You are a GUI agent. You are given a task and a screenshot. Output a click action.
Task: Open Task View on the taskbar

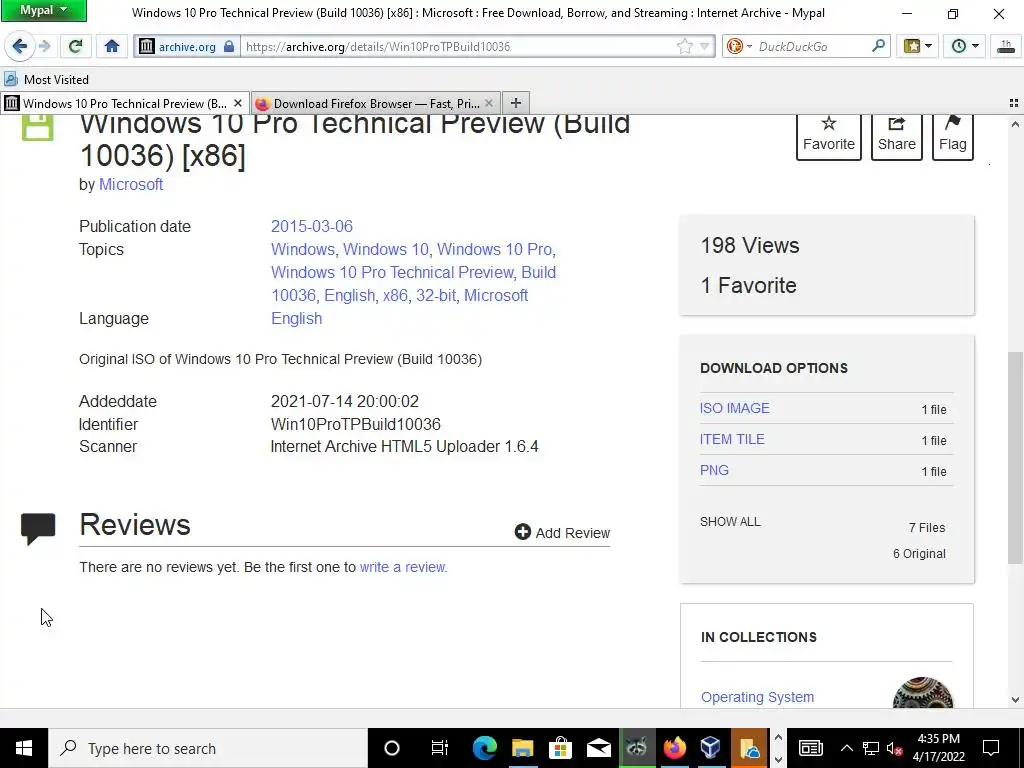pyautogui.click(x=440, y=748)
